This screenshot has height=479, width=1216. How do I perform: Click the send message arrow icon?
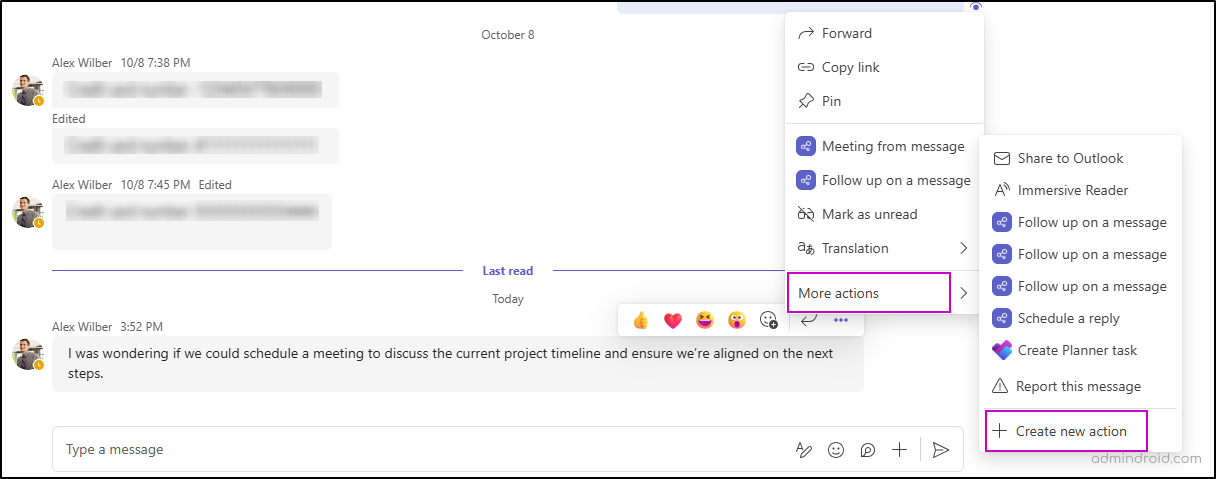click(x=940, y=450)
